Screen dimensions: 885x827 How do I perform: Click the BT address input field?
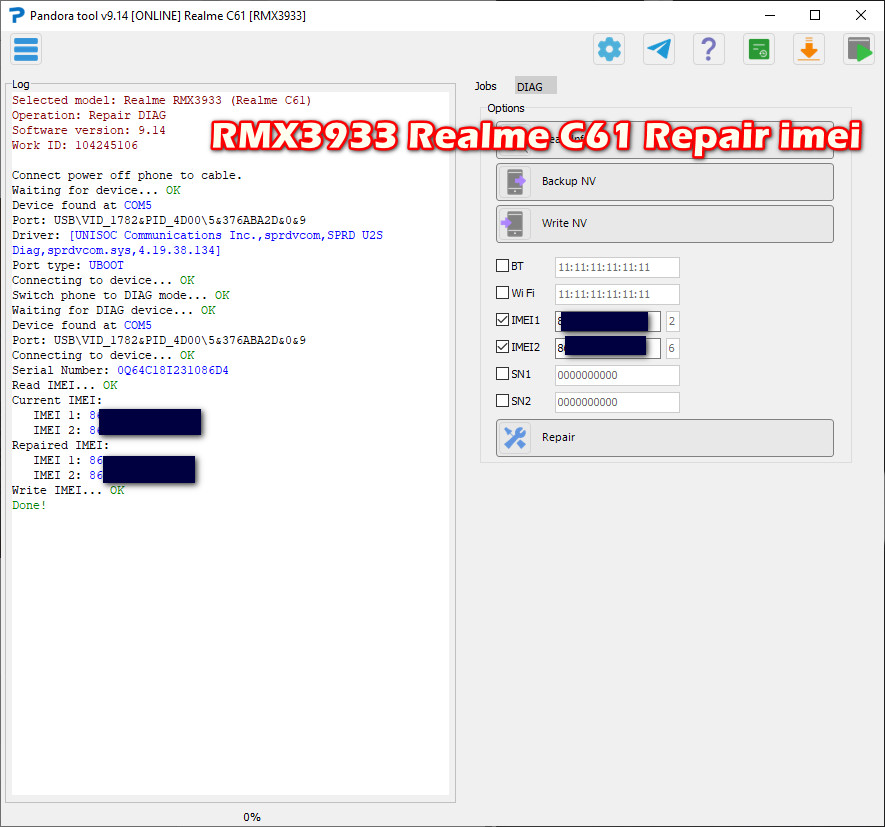[x=617, y=267]
